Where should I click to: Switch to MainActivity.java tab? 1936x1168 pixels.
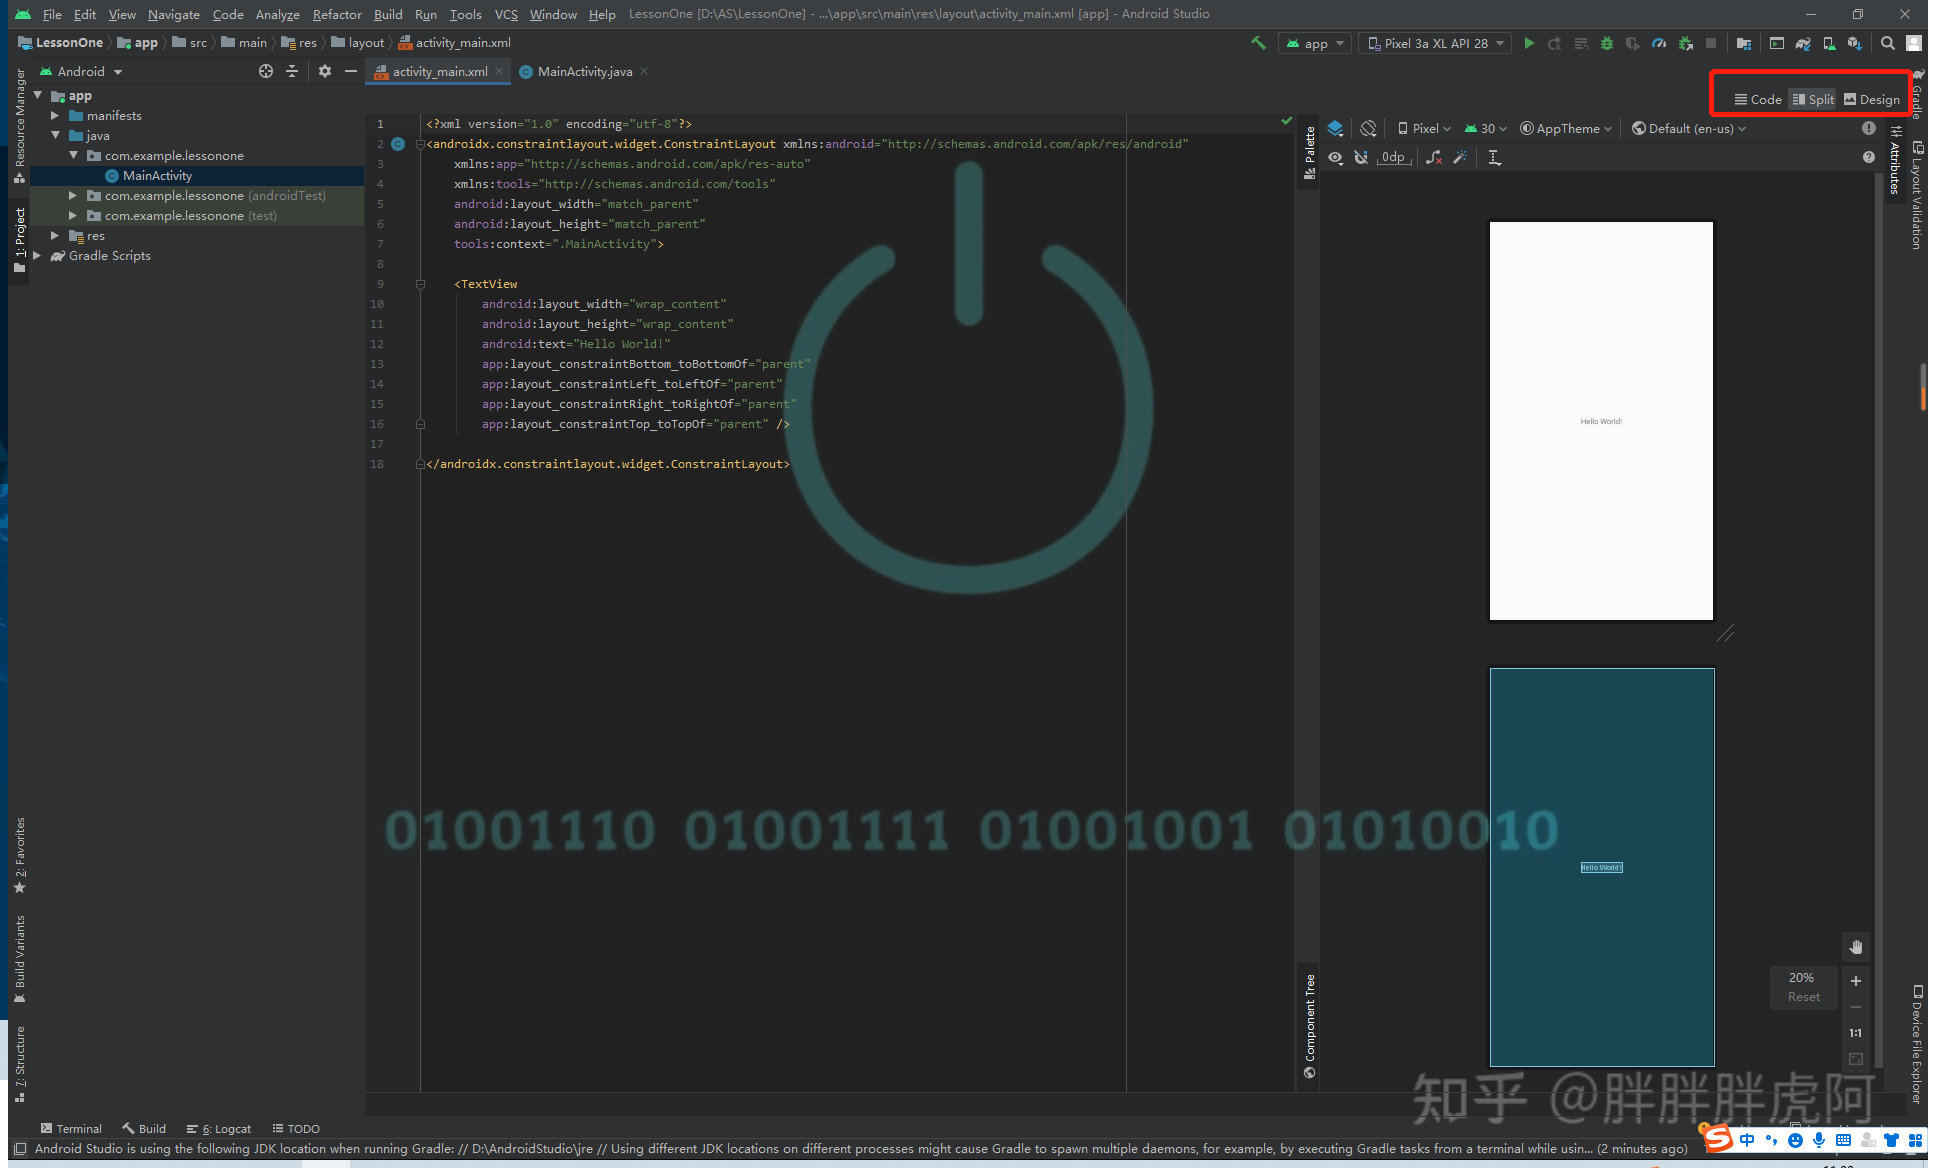(584, 71)
